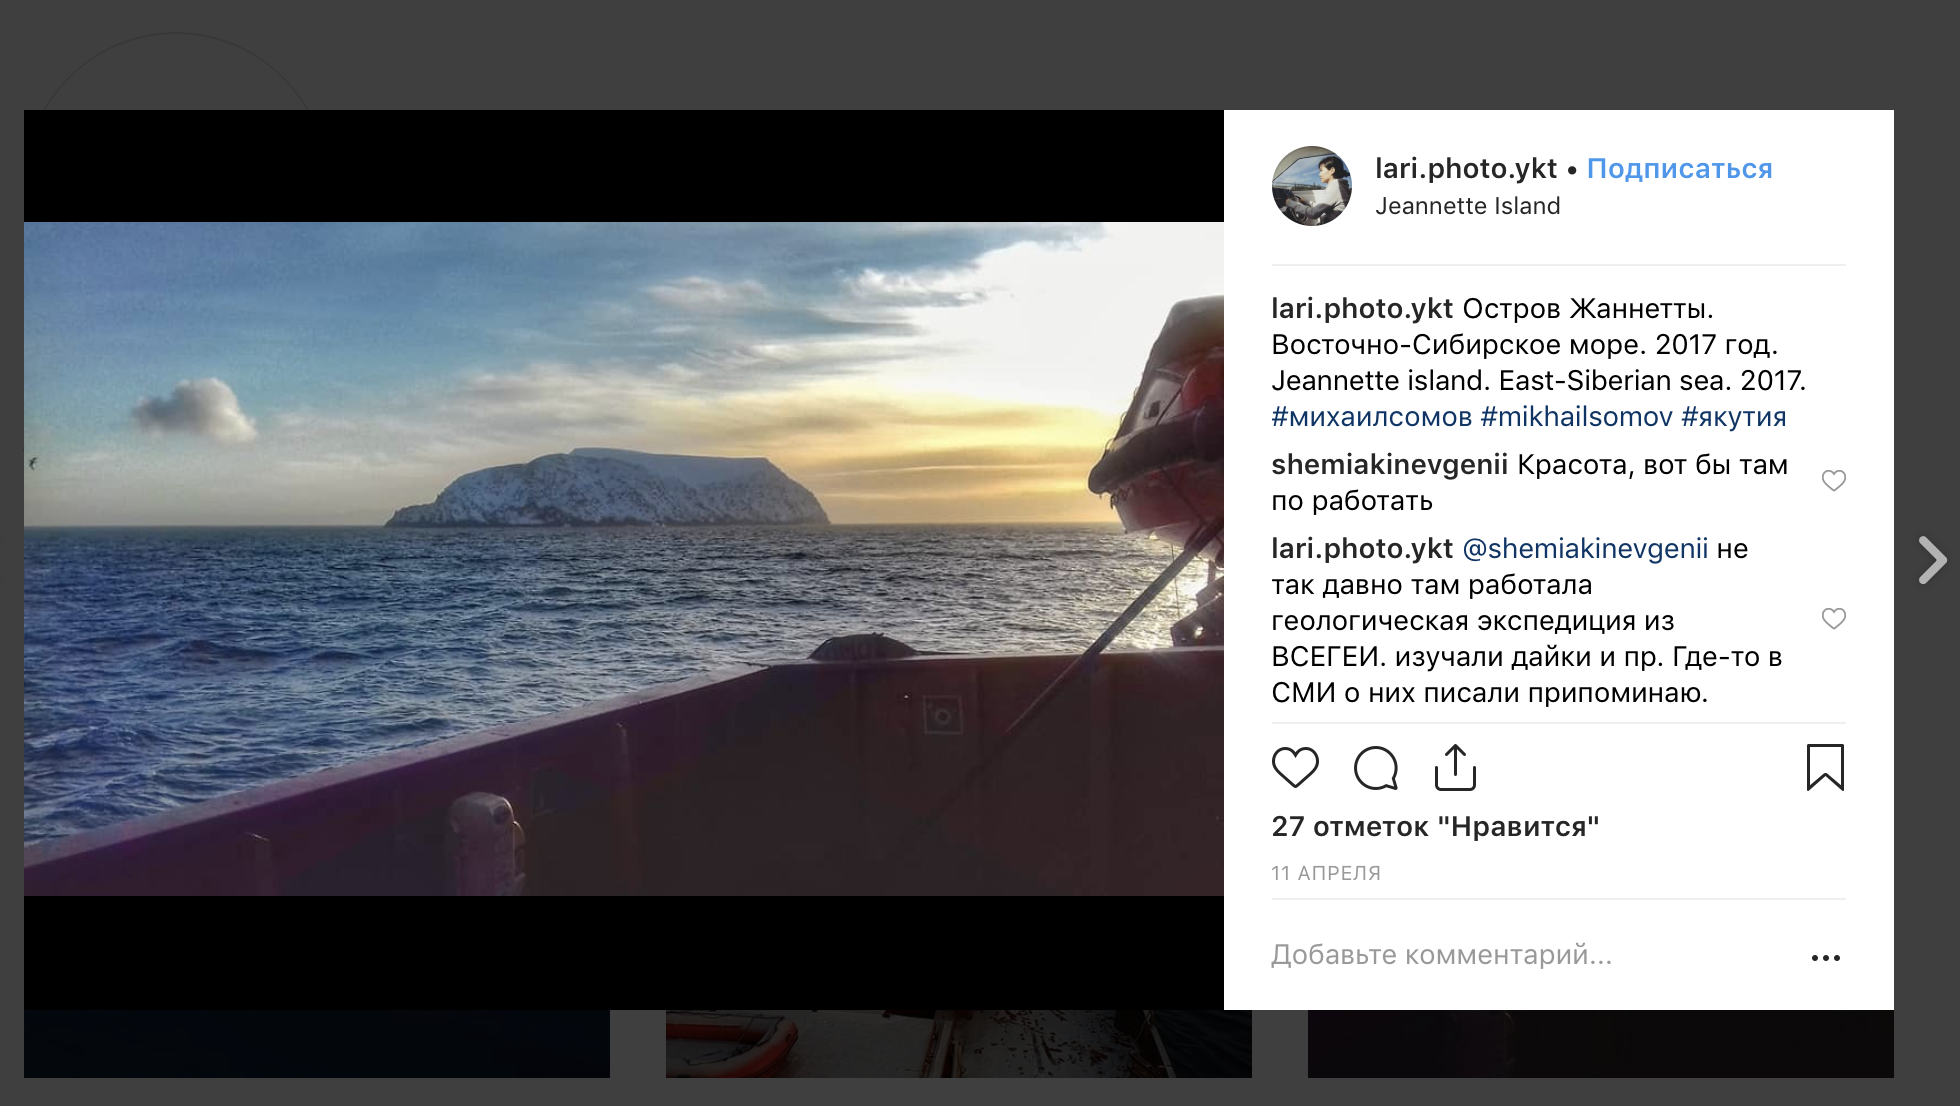
Task: Open the background thumbnail with the orange boat
Action: [958, 1044]
